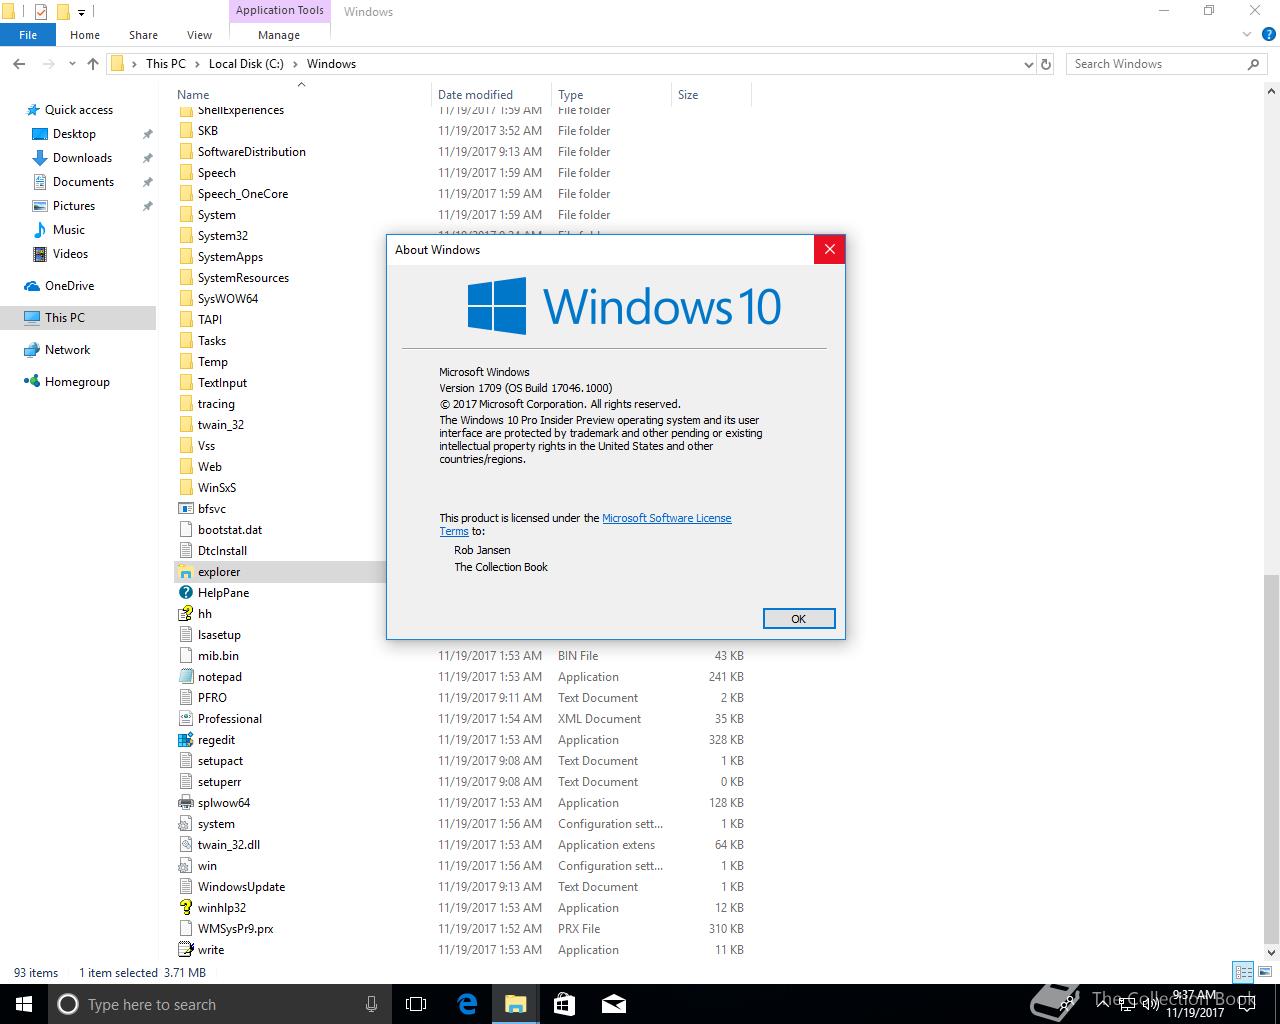The height and width of the screenshot is (1024, 1280).
Task: Refresh the Windows folder view
Action: pyautogui.click(x=1046, y=64)
